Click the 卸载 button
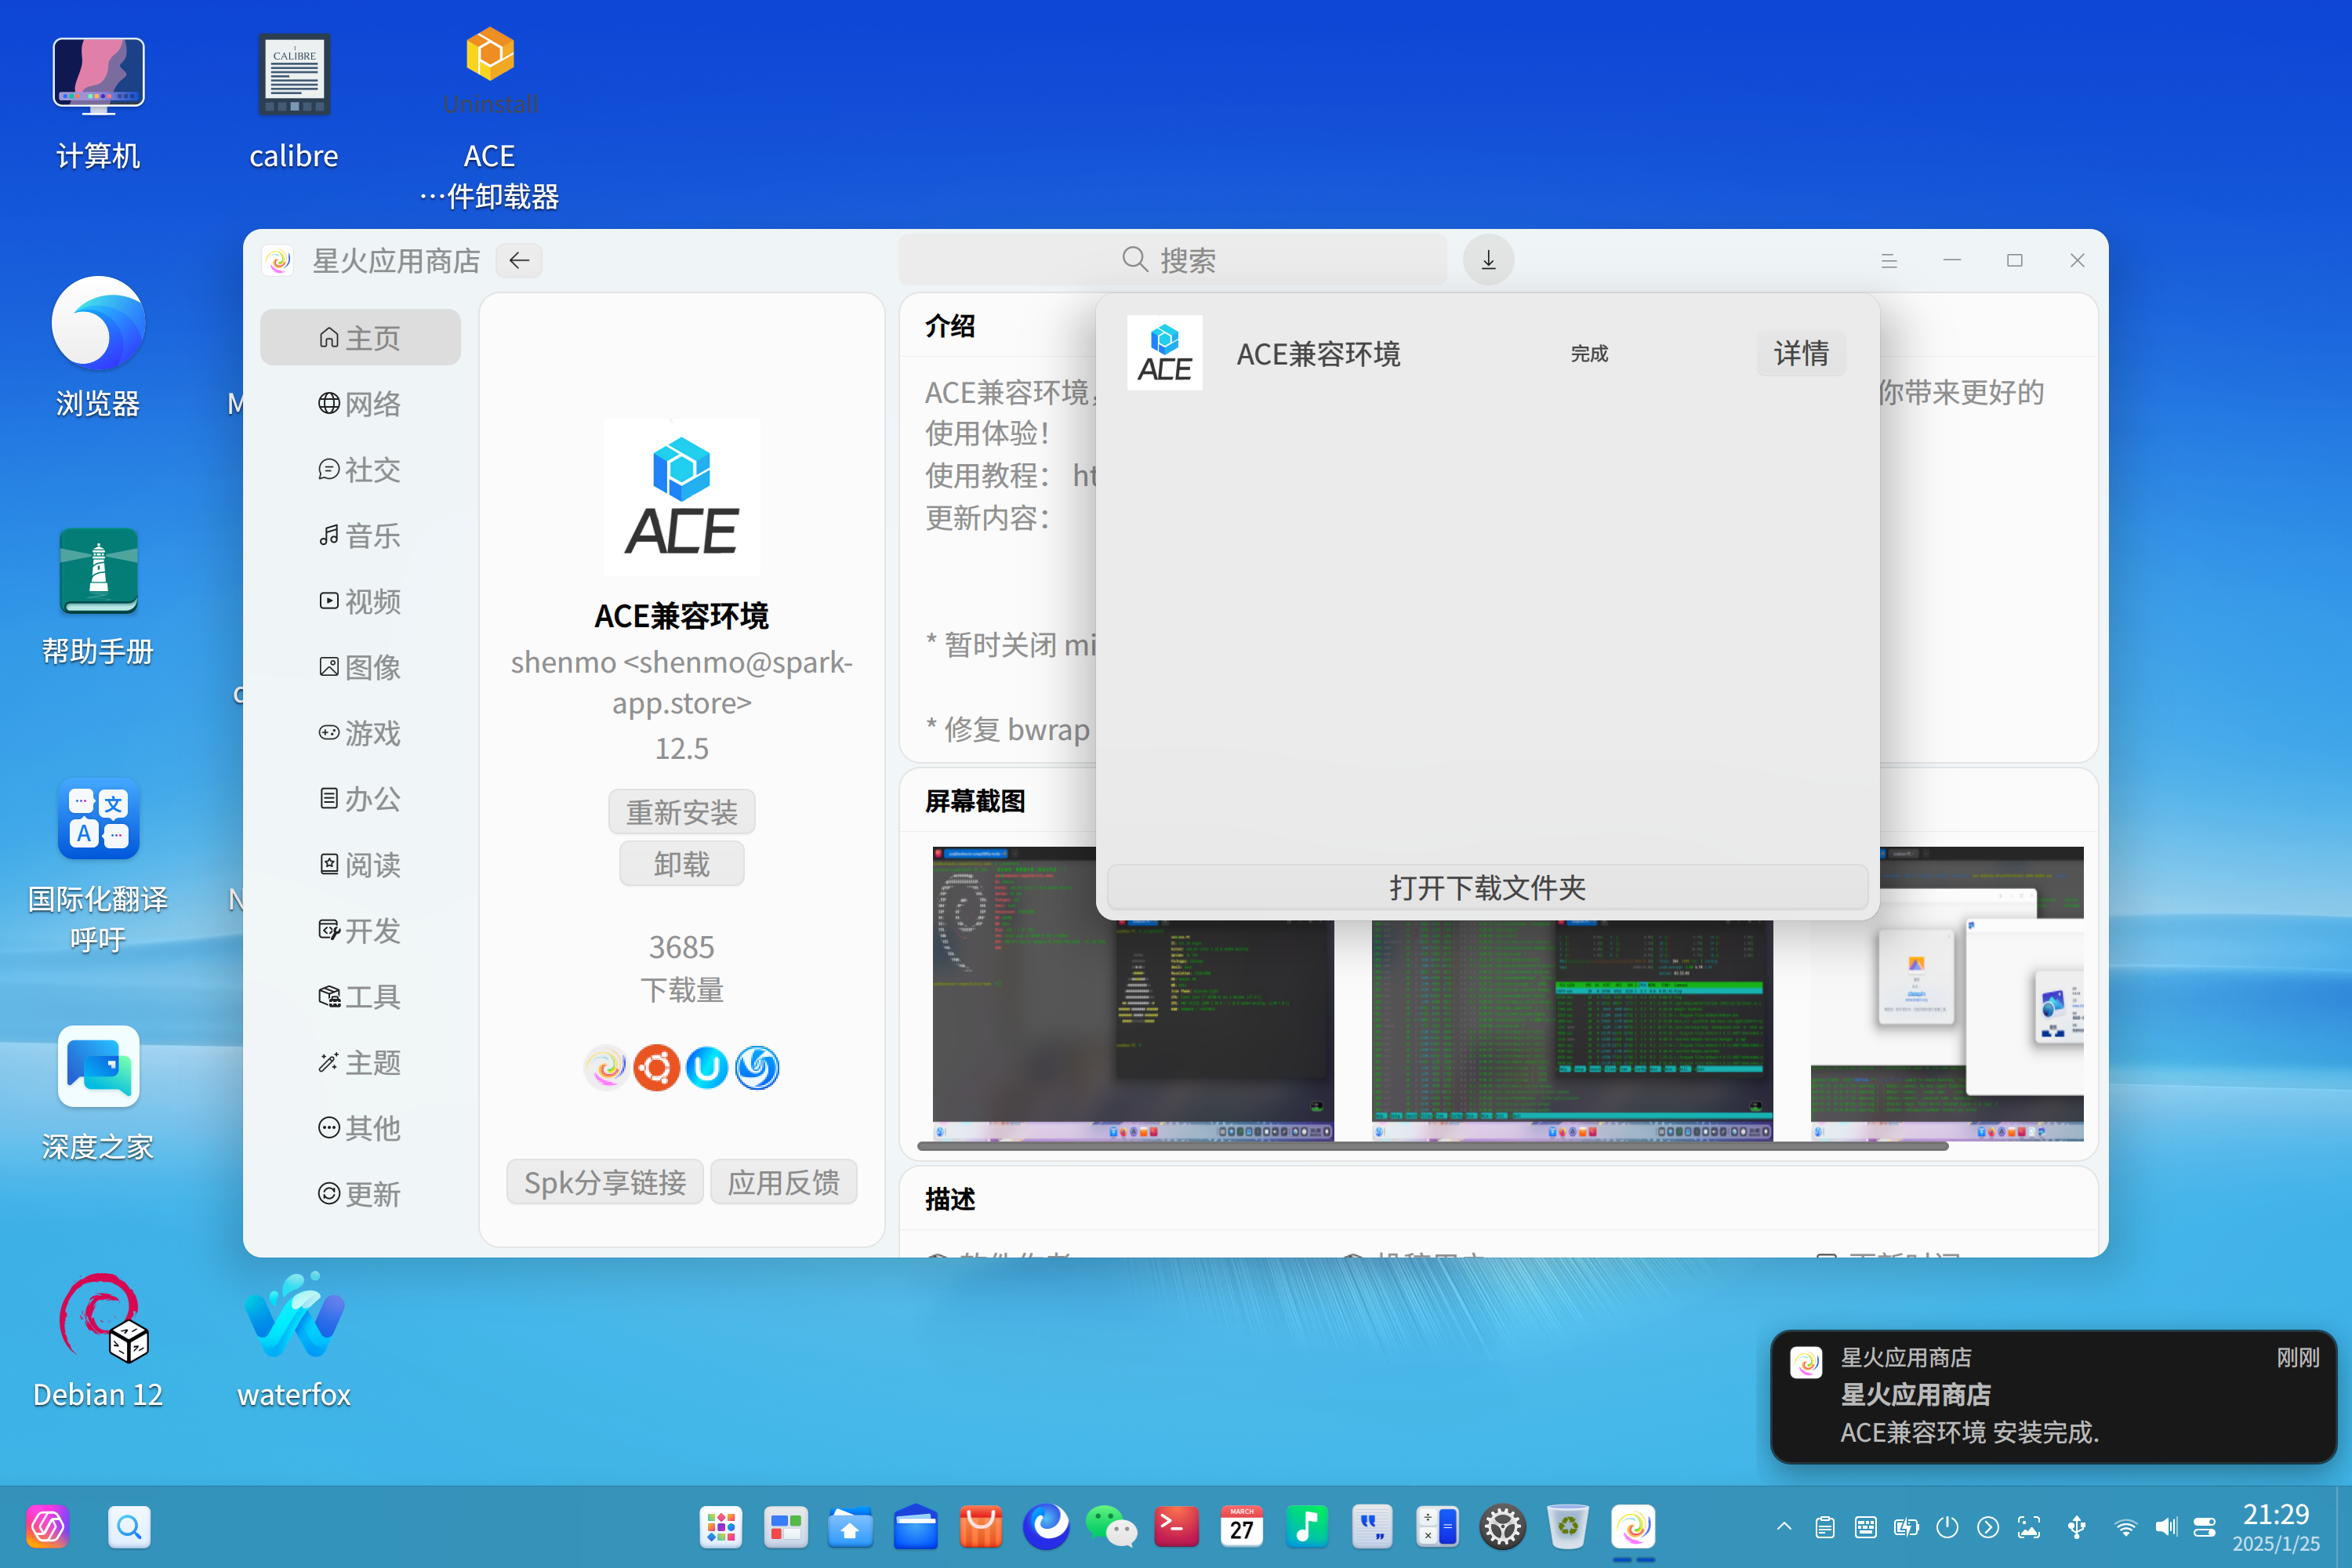Image resolution: width=2352 pixels, height=1568 pixels. [682, 864]
